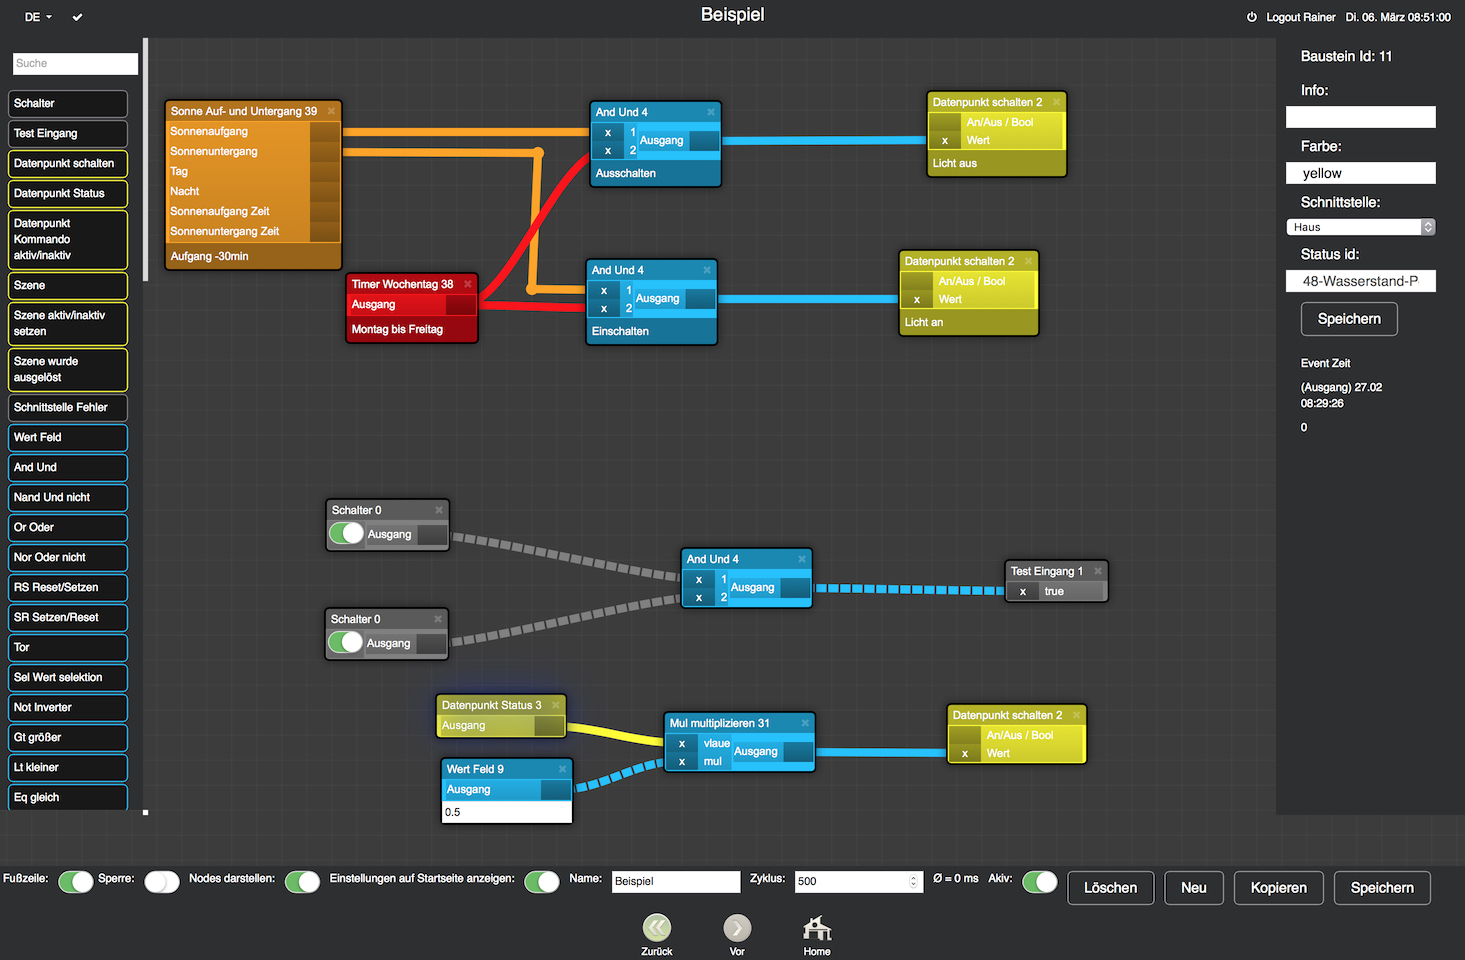This screenshot has width=1465, height=960.
Task: Click the Kopieren button
Action: coord(1278,888)
